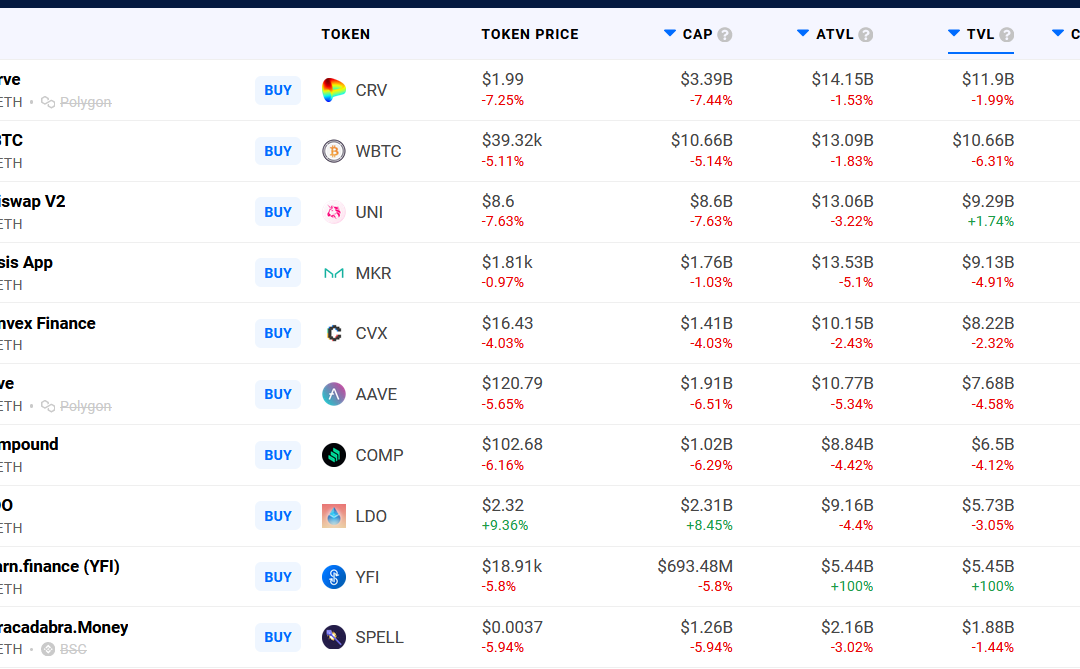The height and width of the screenshot is (669, 1080).
Task: Click the sort arrow right of the TVL column
Action: 1058,33
